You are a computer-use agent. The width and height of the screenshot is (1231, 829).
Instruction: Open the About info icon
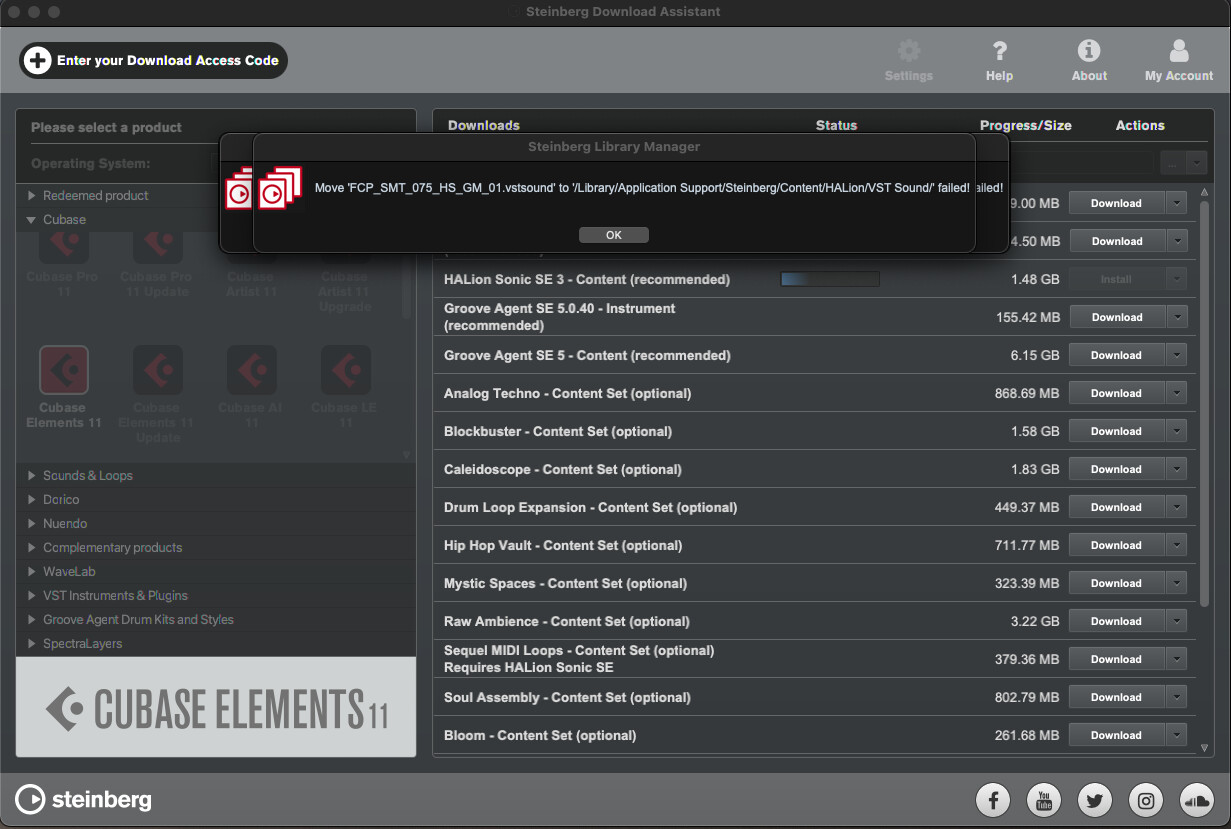(1089, 51)
